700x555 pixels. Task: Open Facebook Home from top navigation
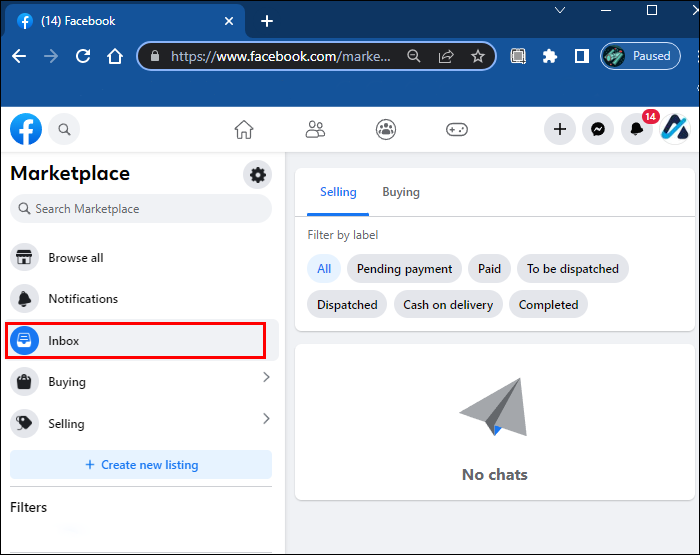coord(244,129)
